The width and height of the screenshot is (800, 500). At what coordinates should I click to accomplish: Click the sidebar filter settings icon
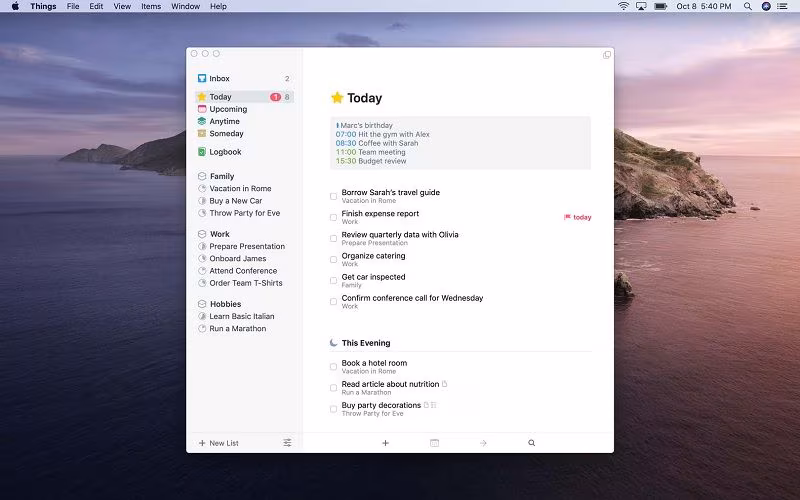point(287,443)
